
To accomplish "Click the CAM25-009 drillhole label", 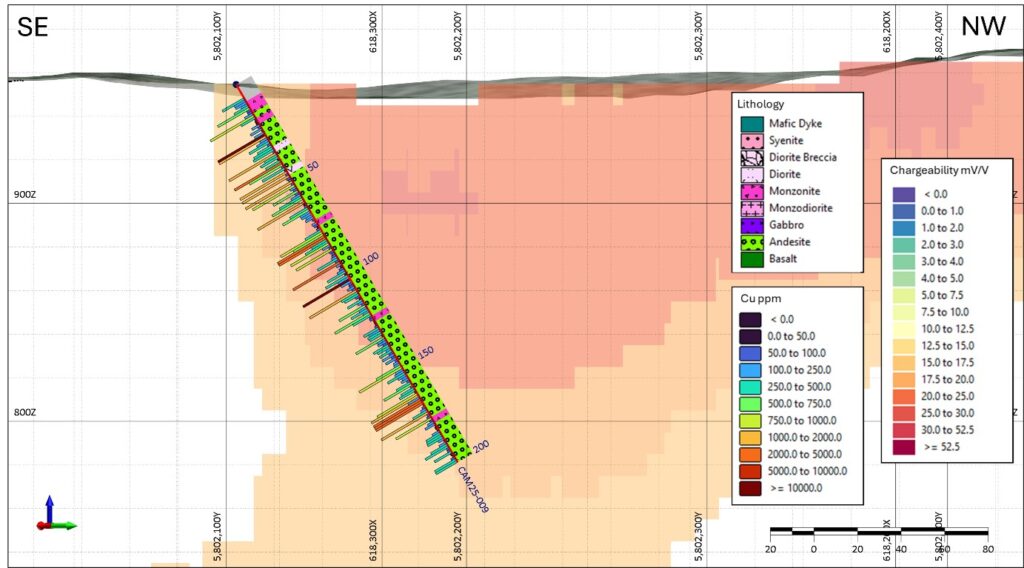I will coord(477,490).
